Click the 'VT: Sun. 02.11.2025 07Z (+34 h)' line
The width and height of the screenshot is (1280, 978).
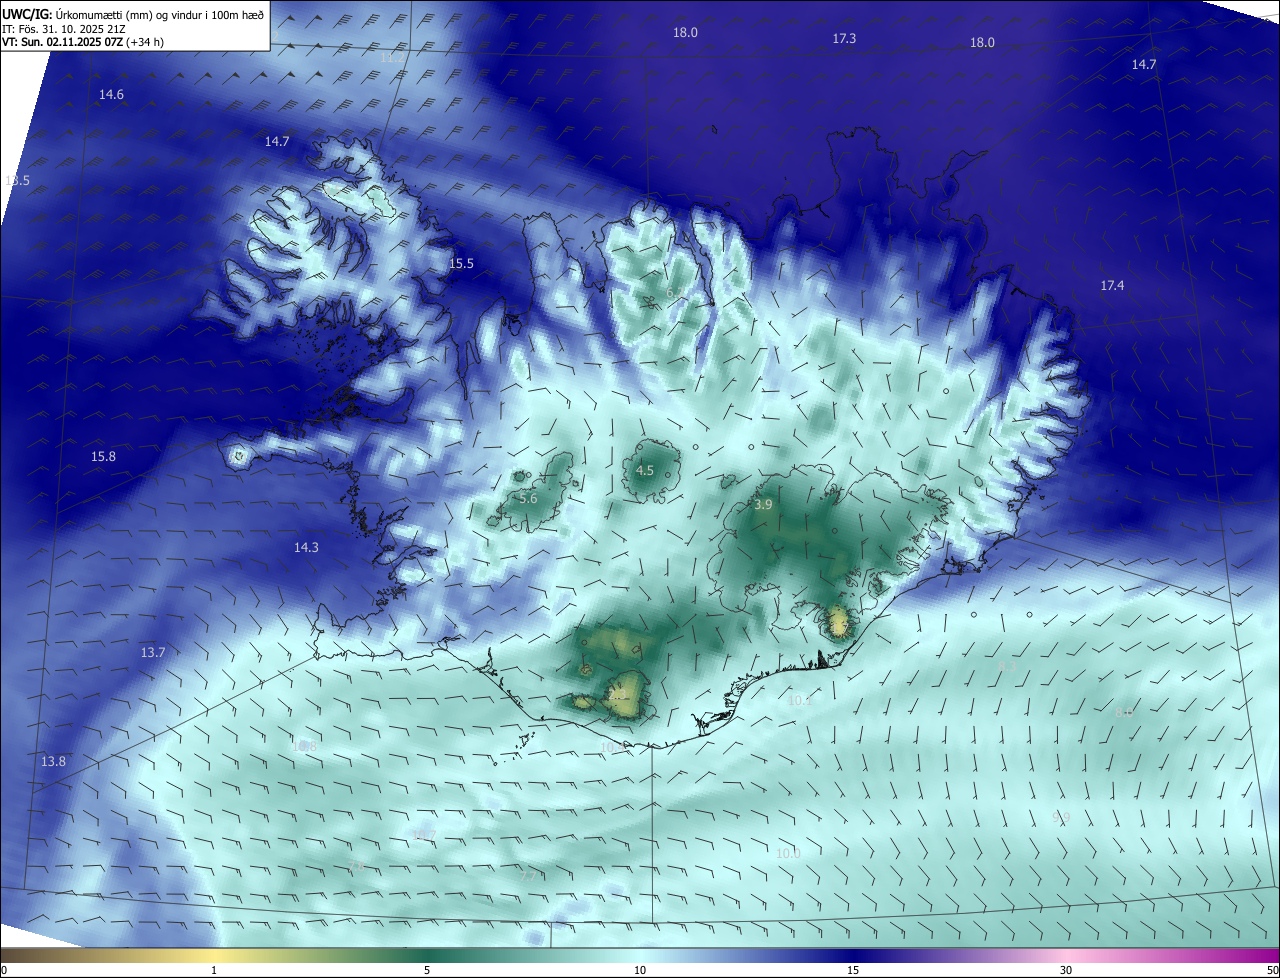point(83,42)
